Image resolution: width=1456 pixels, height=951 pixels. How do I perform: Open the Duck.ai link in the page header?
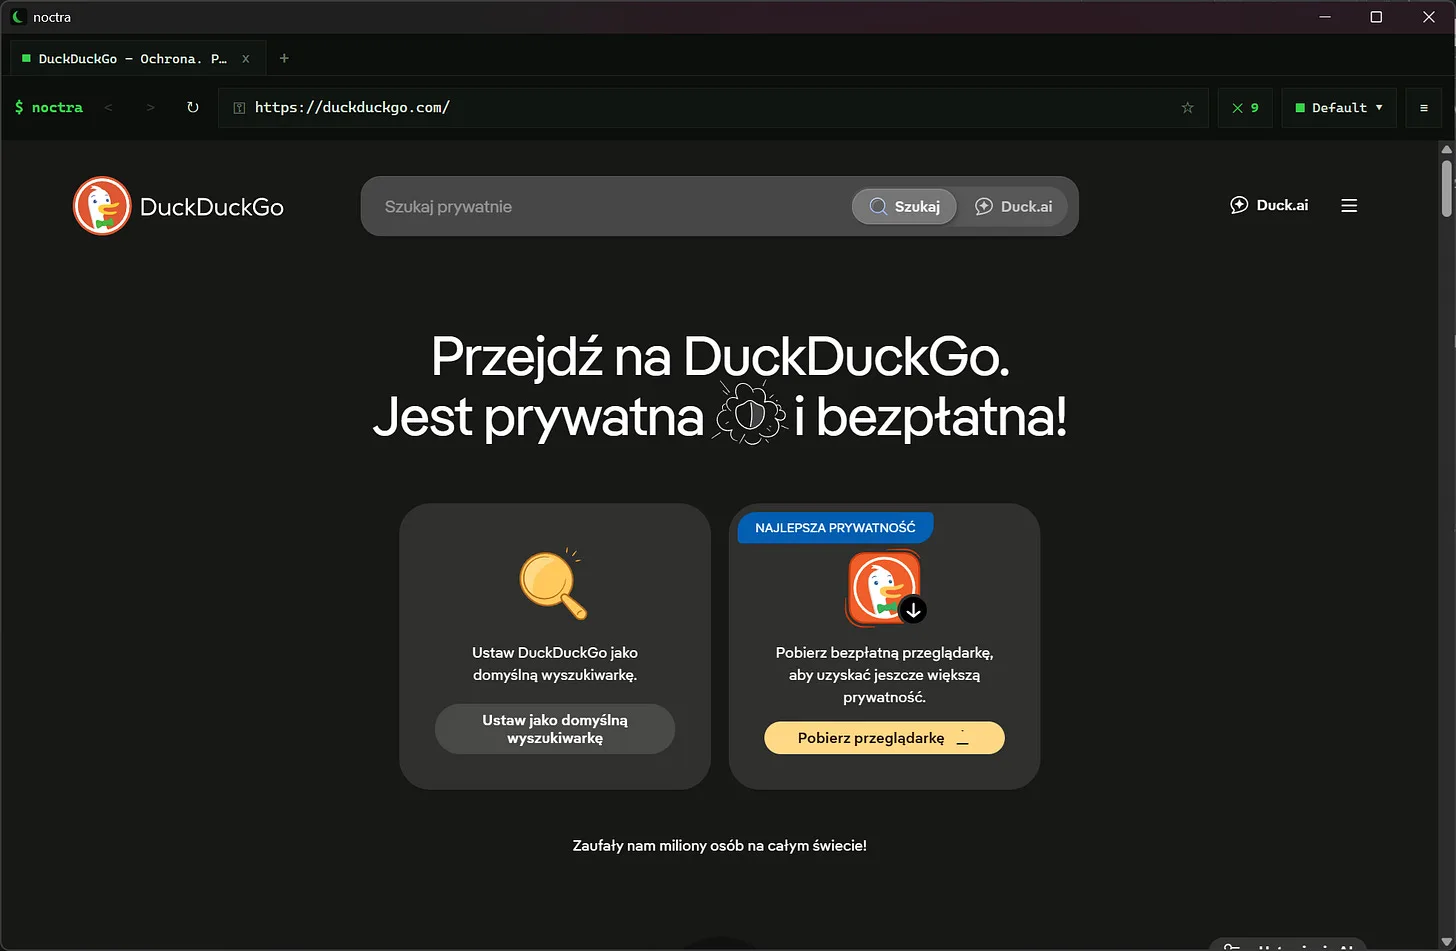pyautogui.click(x=1269, y=205)
